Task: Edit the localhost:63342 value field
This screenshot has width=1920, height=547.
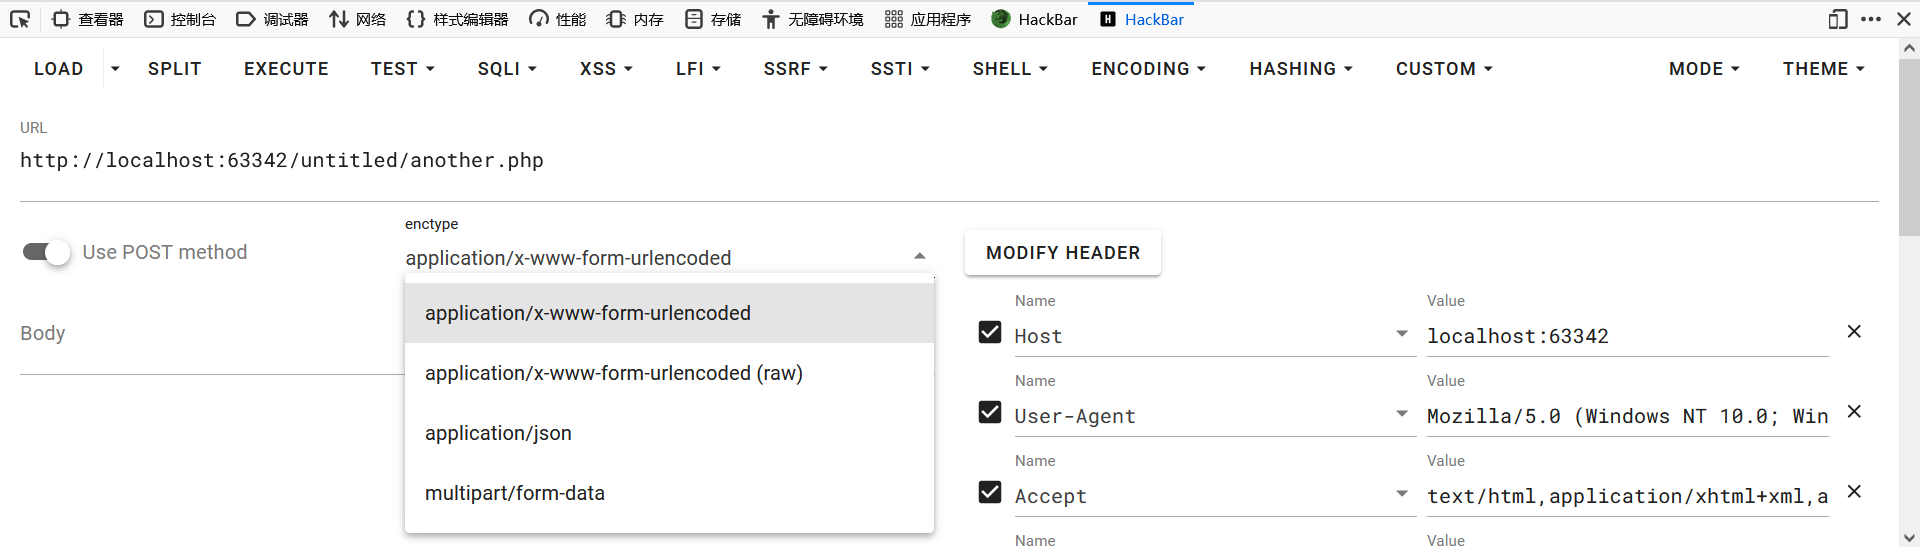Action: click(1628, 337)
